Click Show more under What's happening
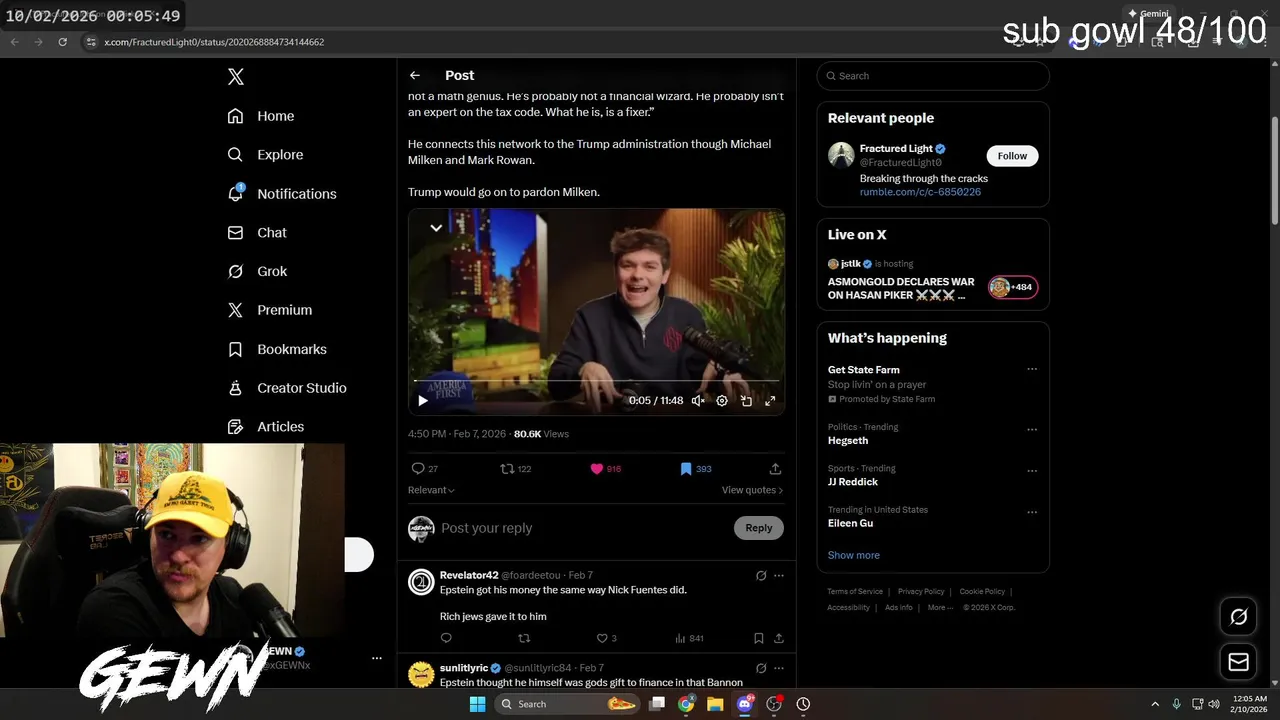The image size is (1280, 720). pos(854,555)
